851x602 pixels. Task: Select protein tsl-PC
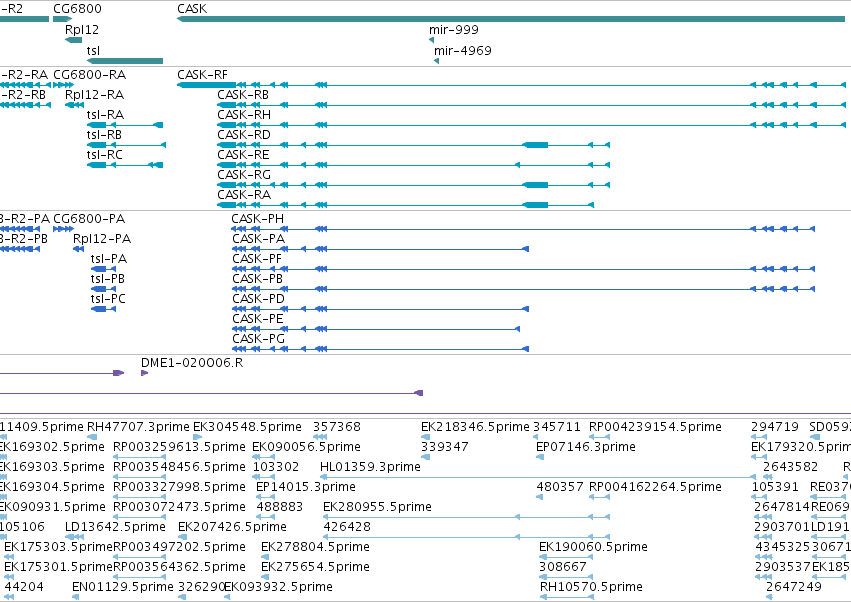click(103, 309)
